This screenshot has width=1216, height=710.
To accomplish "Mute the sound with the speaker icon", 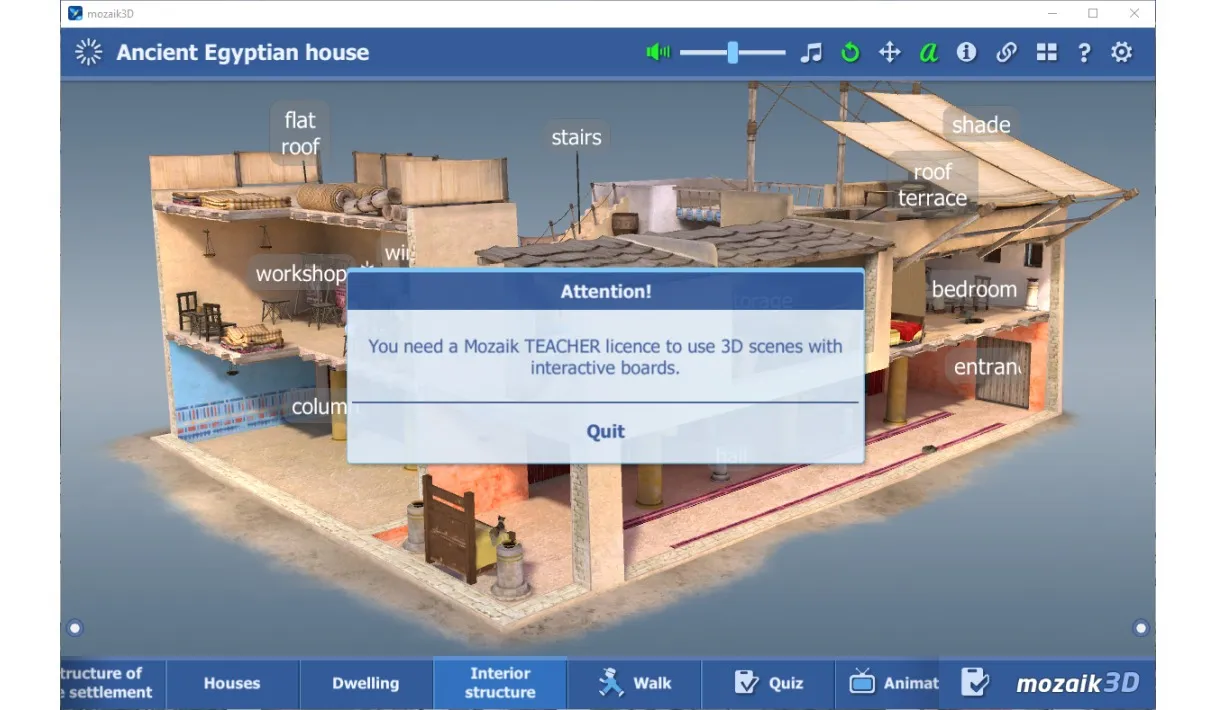I will pos(658,53).
